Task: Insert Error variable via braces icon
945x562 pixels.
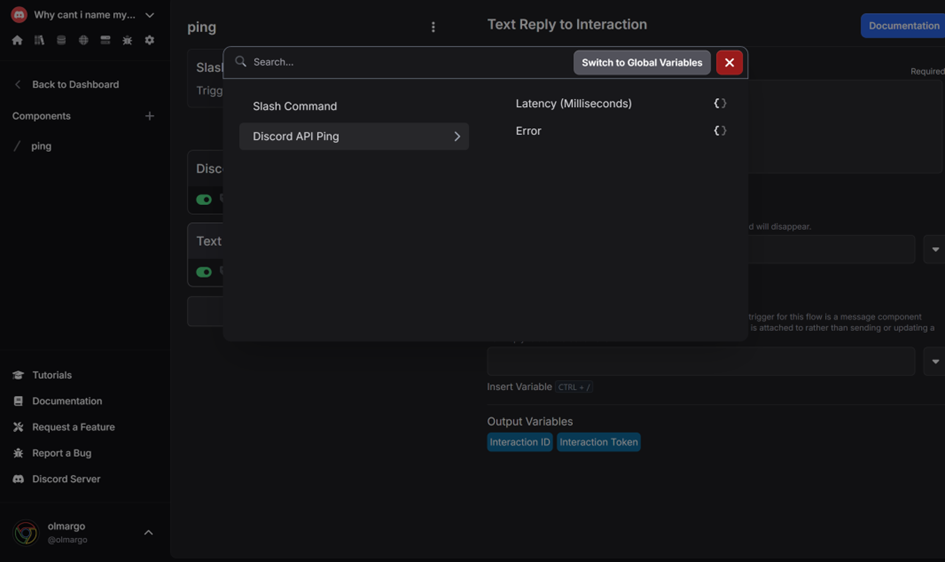Action: coord(720,130)
